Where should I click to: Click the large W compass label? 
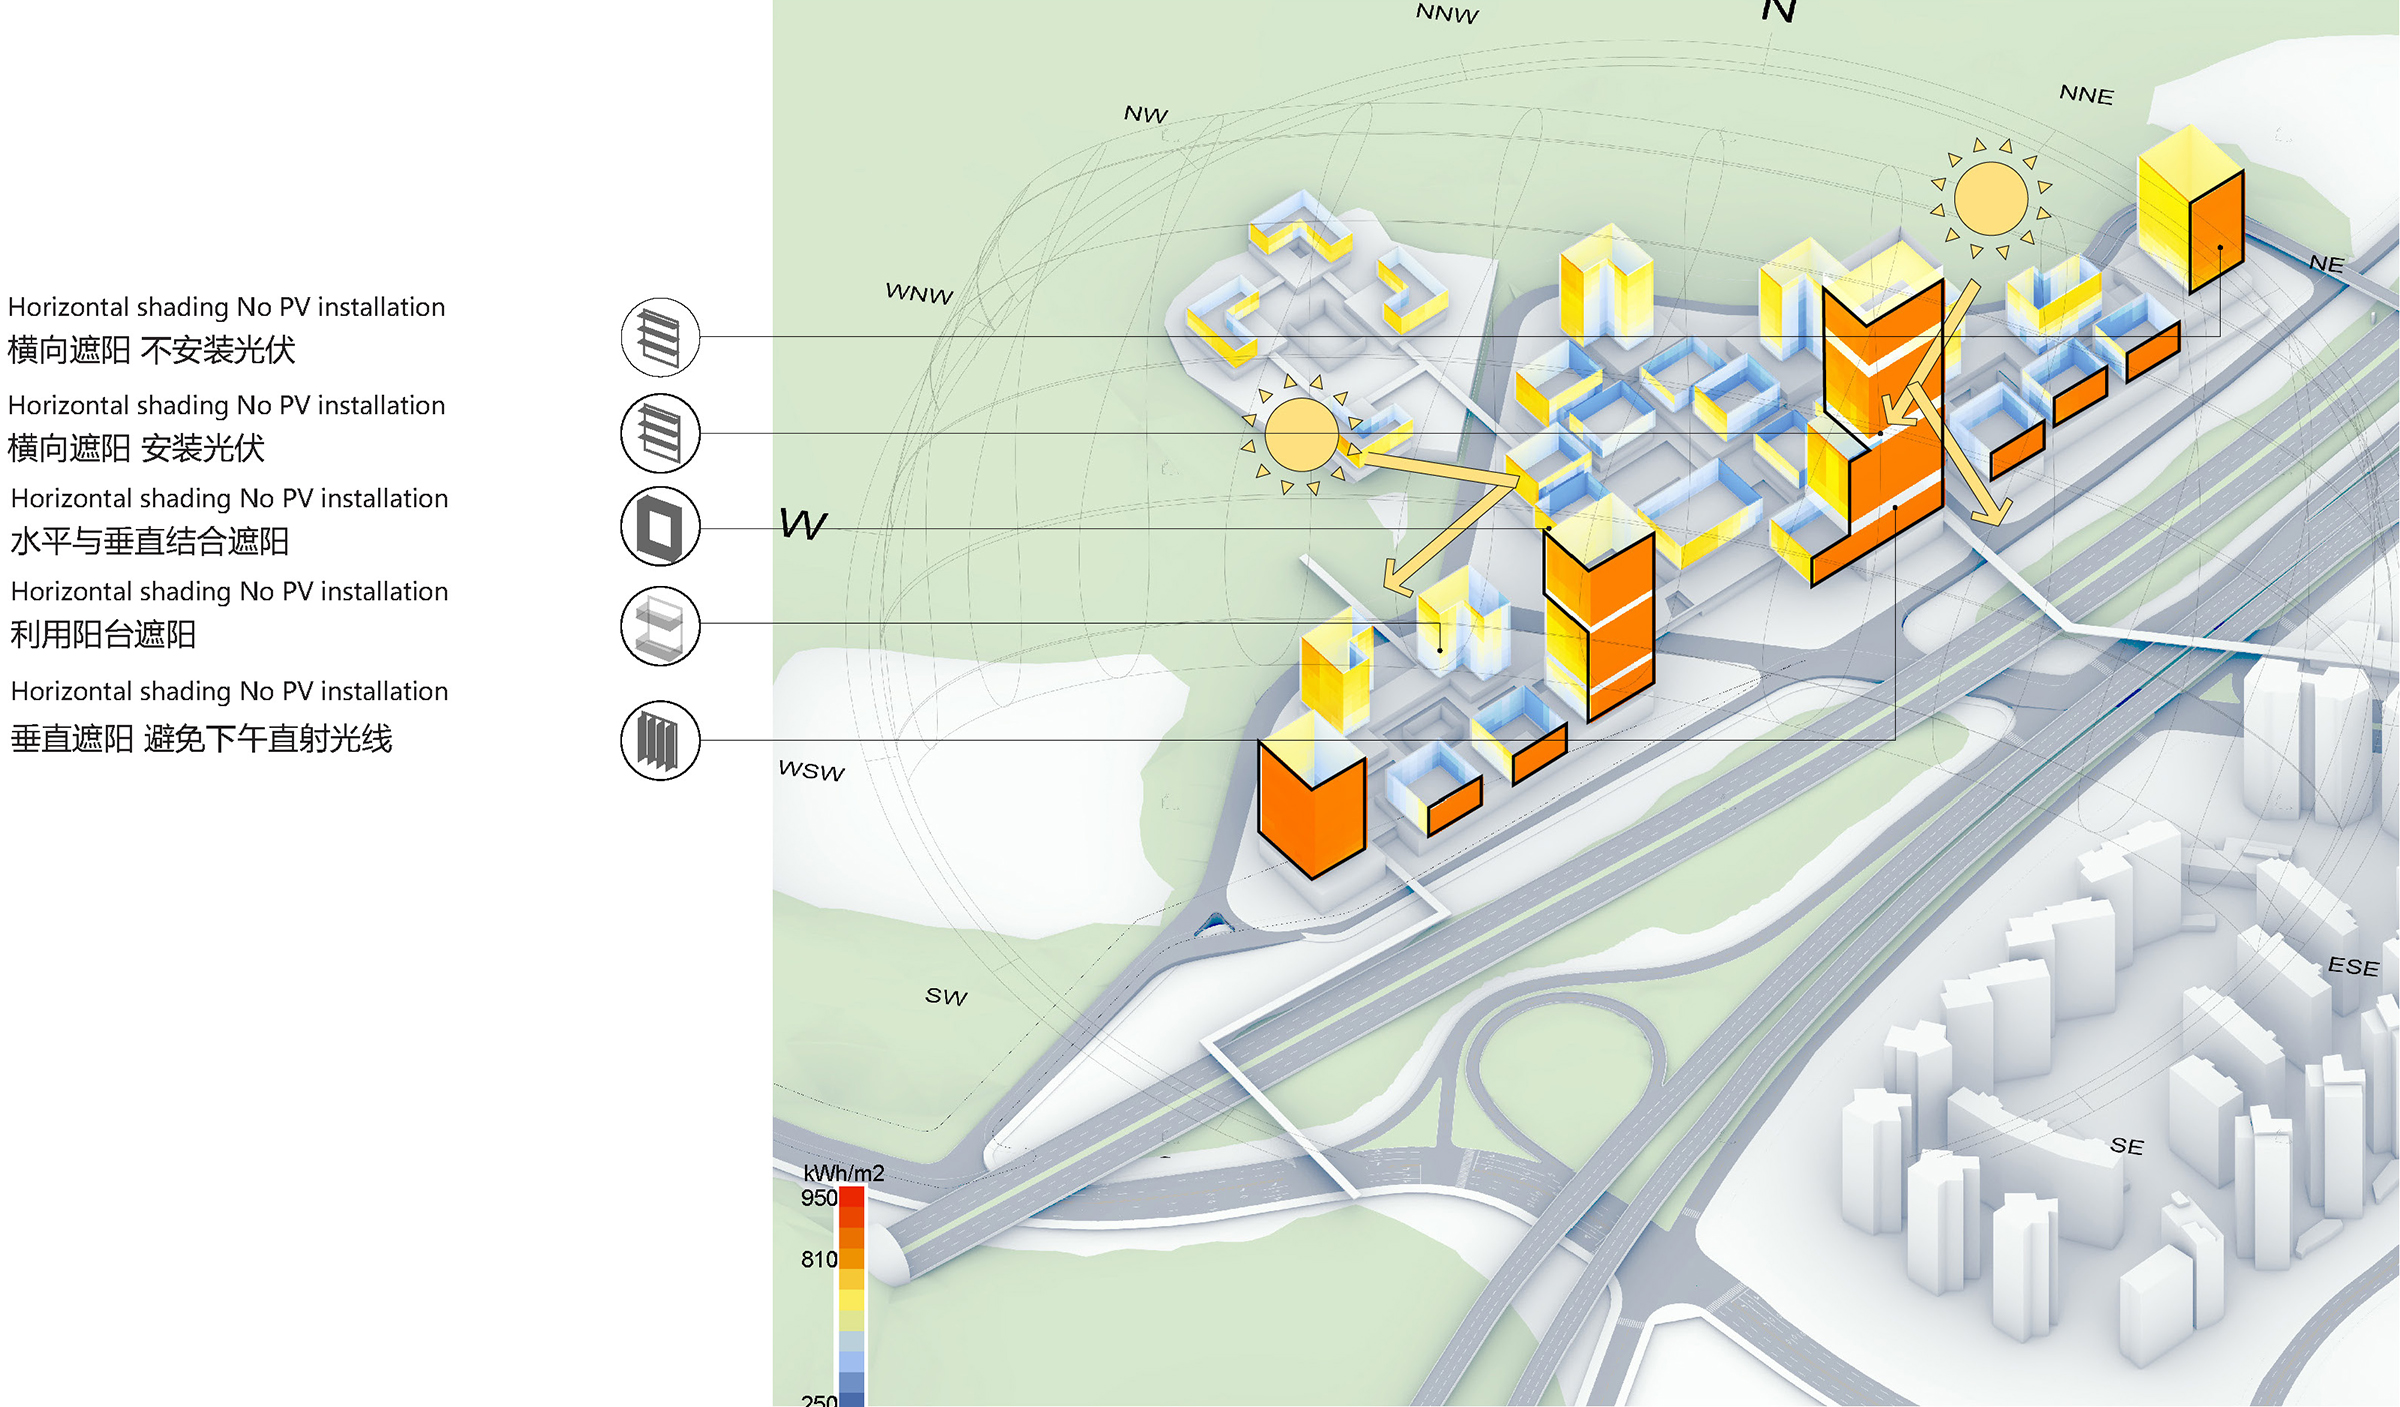(x=803, y=524)
